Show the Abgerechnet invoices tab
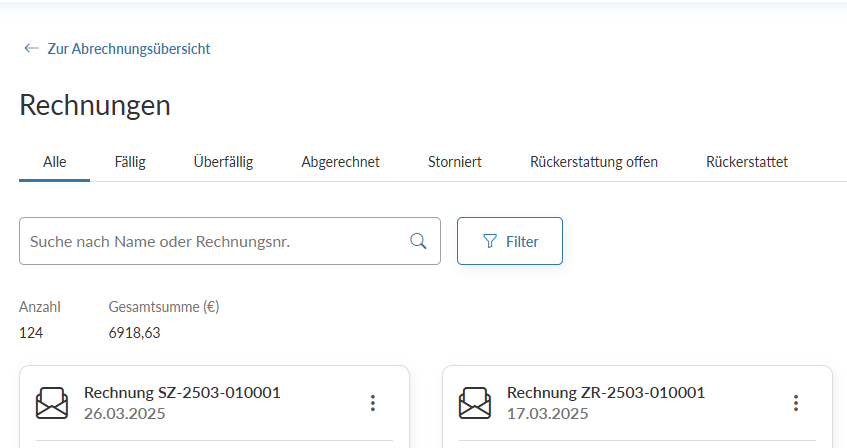This screenshot has width=847, height=448. click(340, 162)
